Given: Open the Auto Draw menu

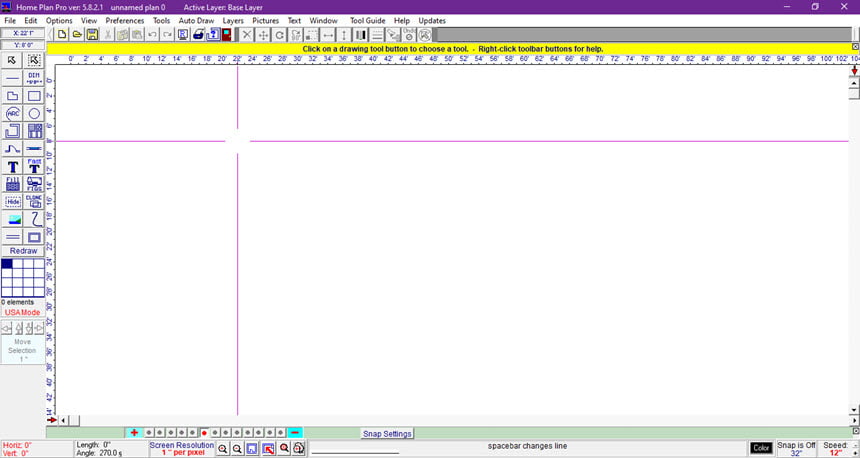Looking at the screenshot, I should pyautogui.click(x=196, y=21).
